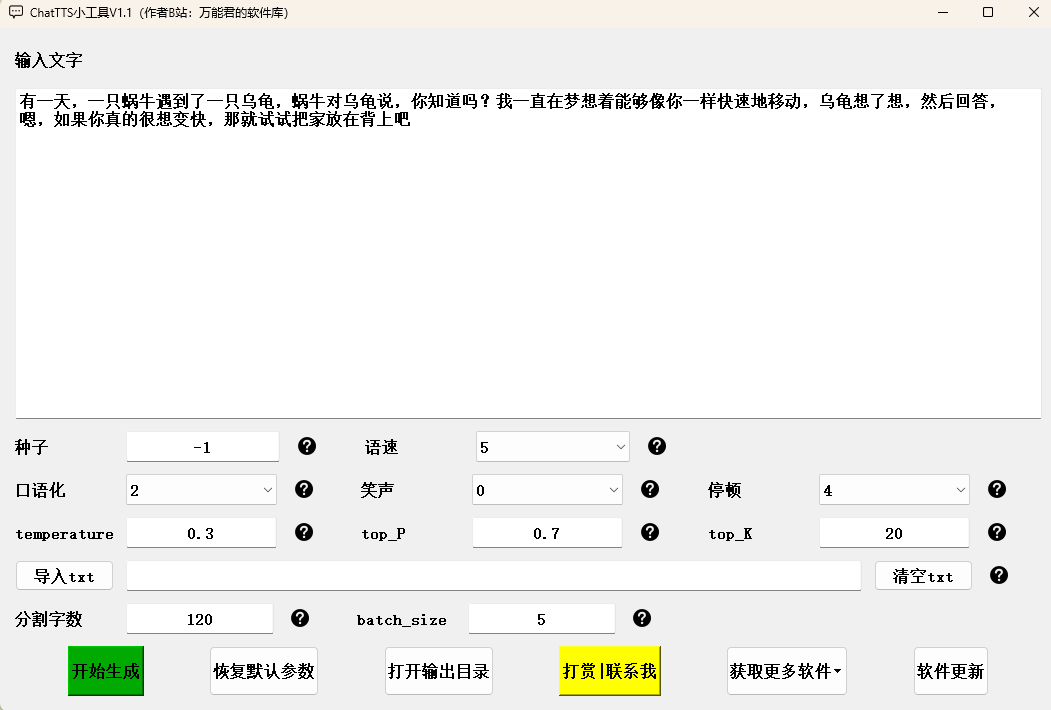Click the 导入txt import button
Screen dimensions: 1051x710
(x=64, y=576)
